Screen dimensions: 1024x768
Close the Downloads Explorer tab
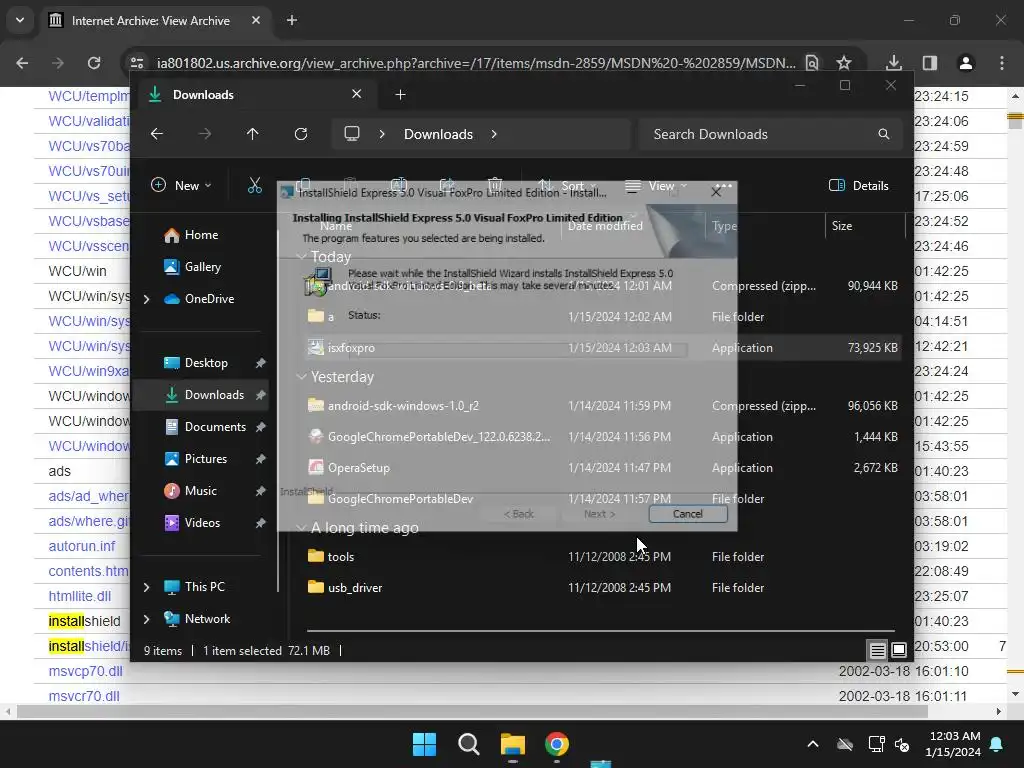pos(357,94)
